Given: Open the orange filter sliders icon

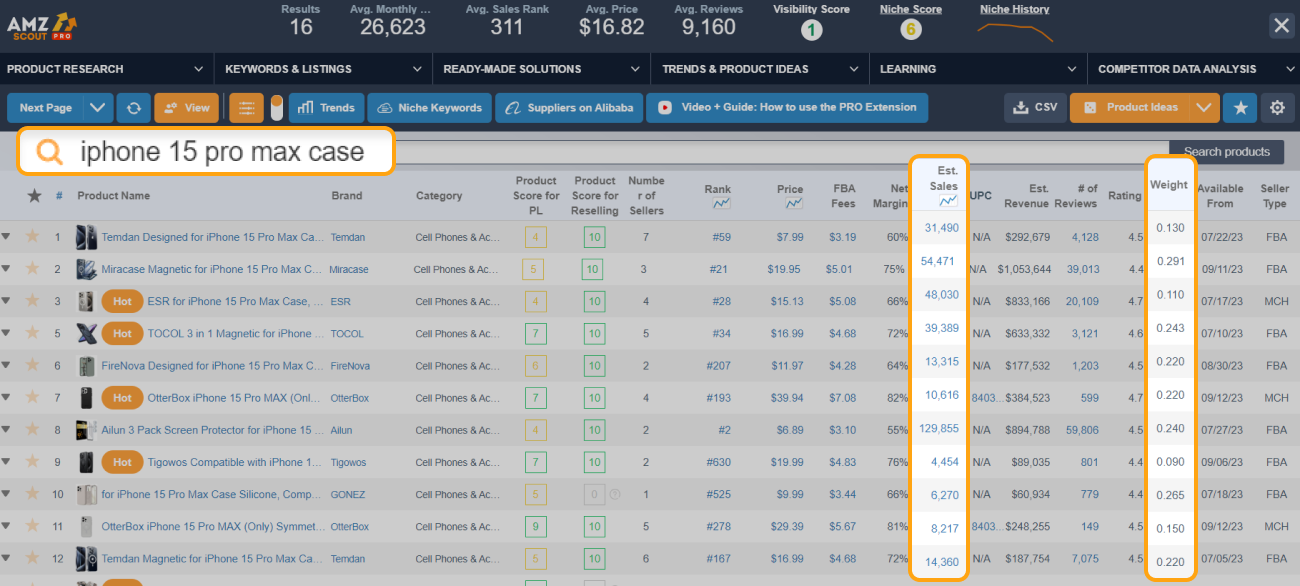Looking at the screenshot, I should click(247, 108).
